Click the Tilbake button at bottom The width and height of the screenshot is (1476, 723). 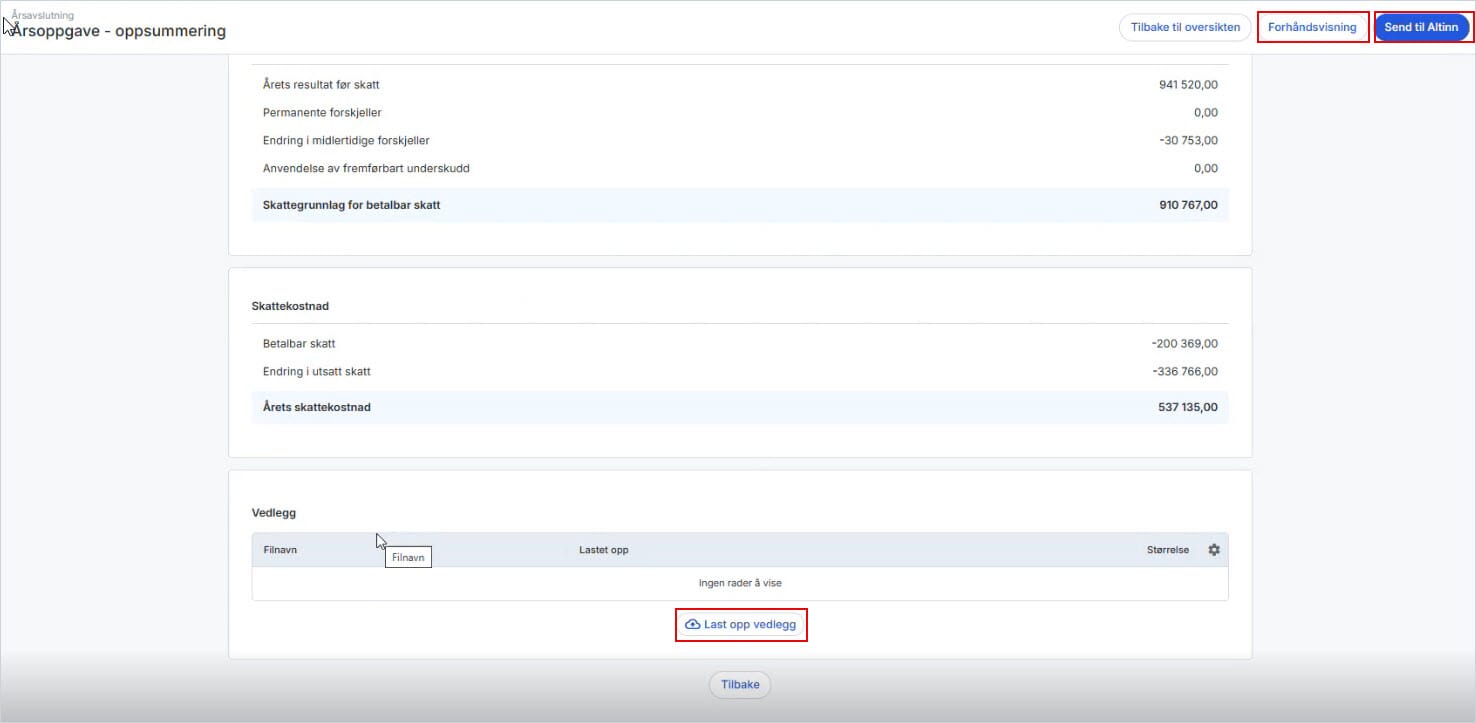point(740,685)
